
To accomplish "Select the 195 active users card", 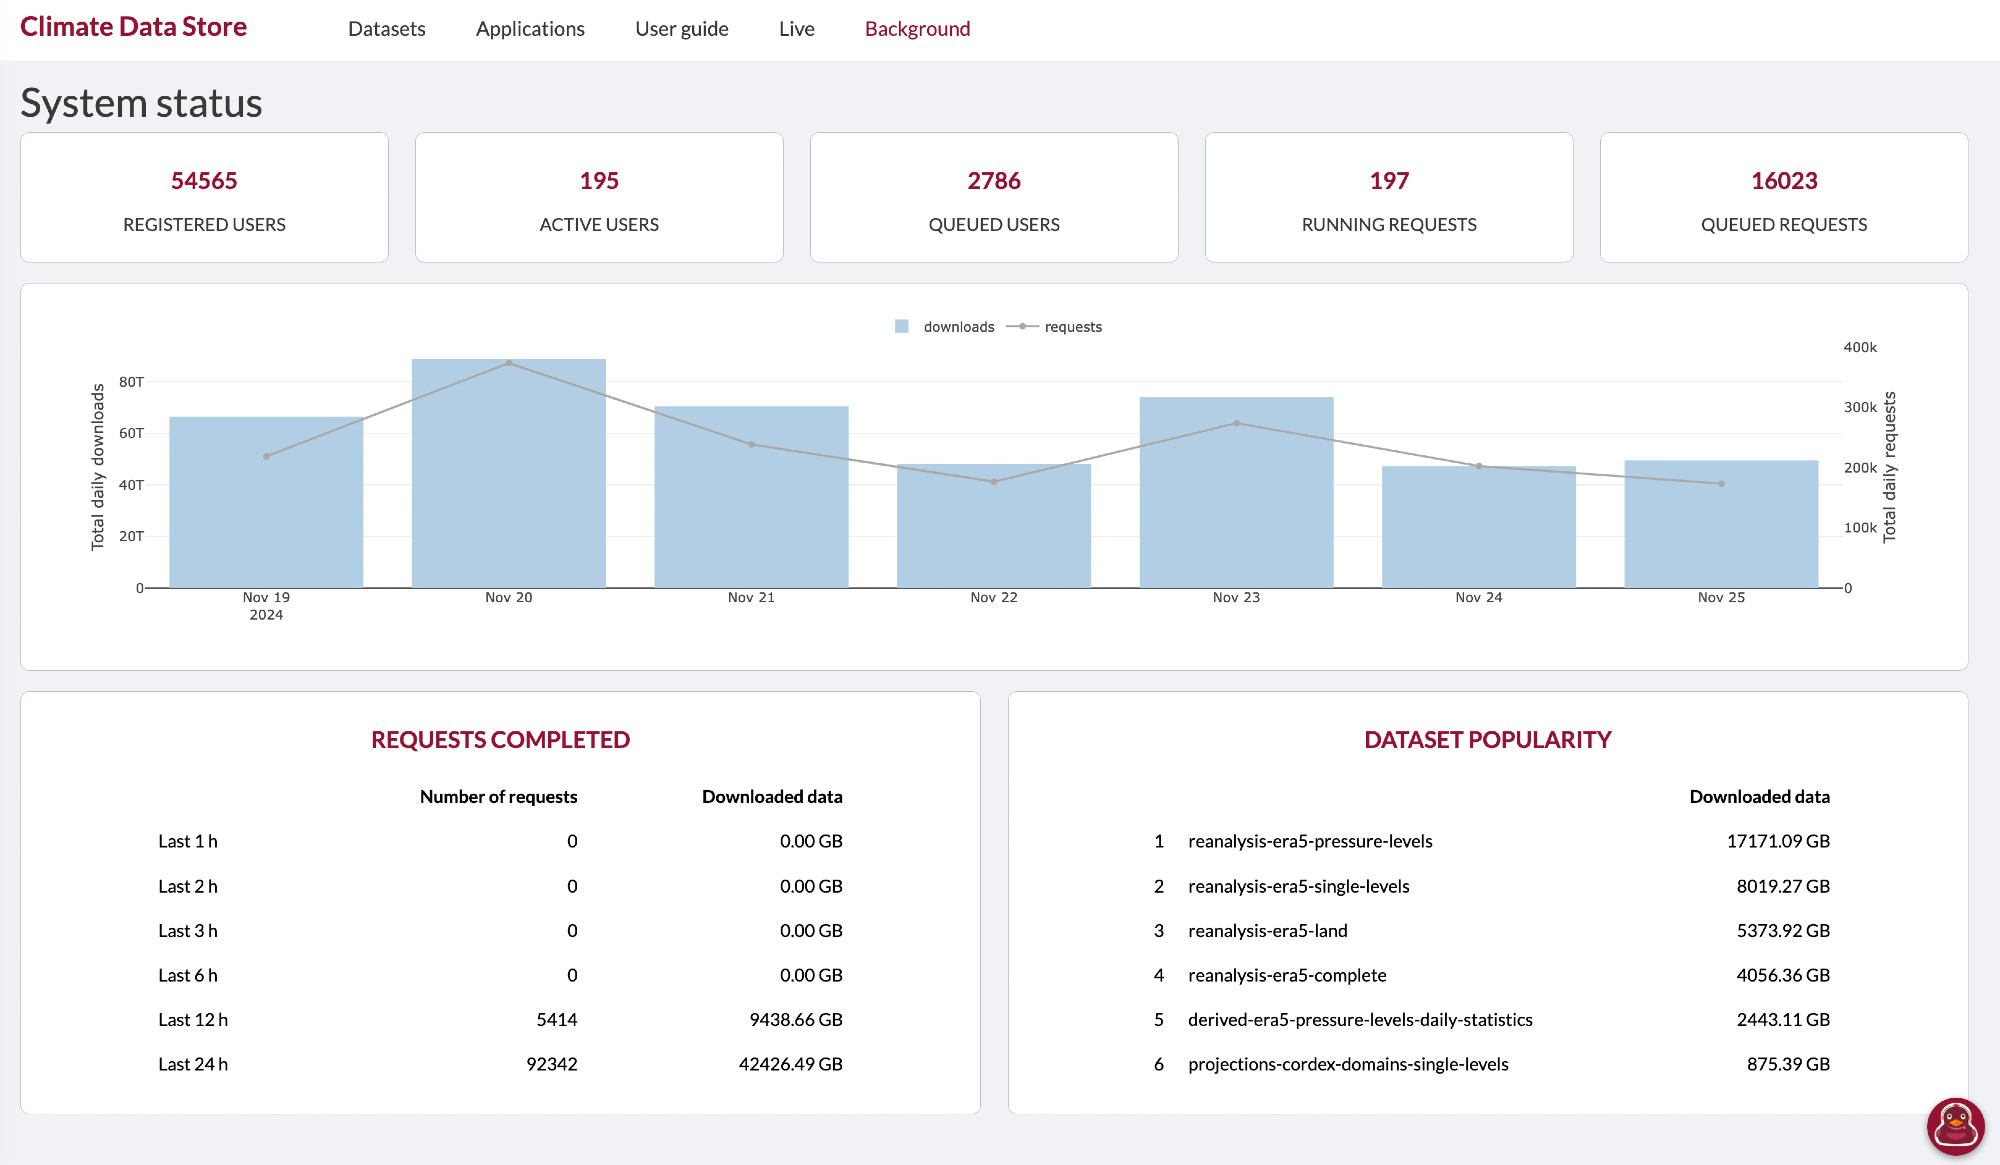I will tap(599, 198).
